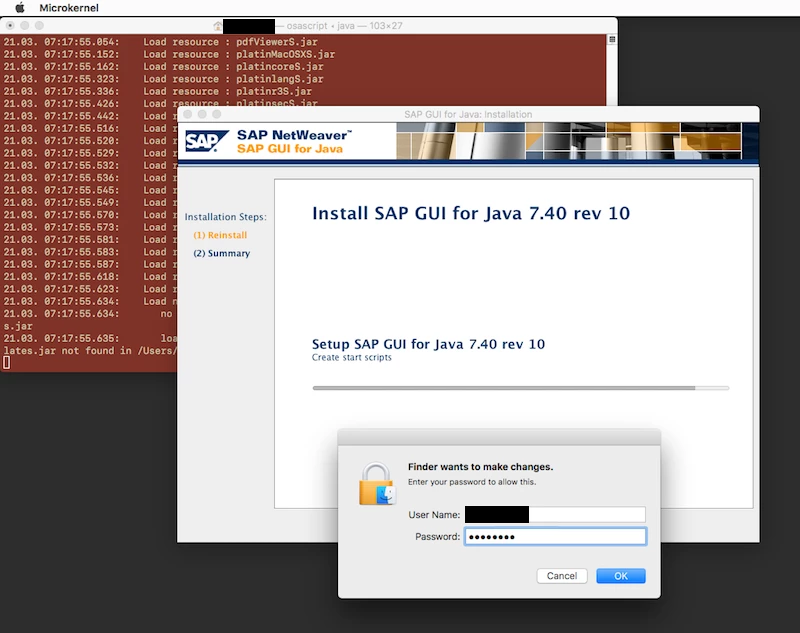Select the (2) Summary installation step

click(221, 254)
